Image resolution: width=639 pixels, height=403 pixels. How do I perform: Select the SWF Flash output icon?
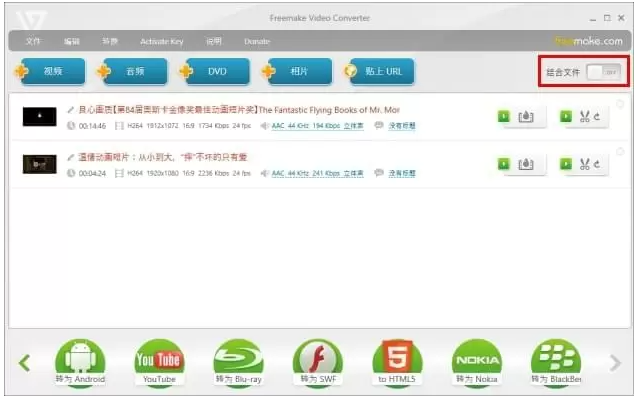(x=317, y=358)
